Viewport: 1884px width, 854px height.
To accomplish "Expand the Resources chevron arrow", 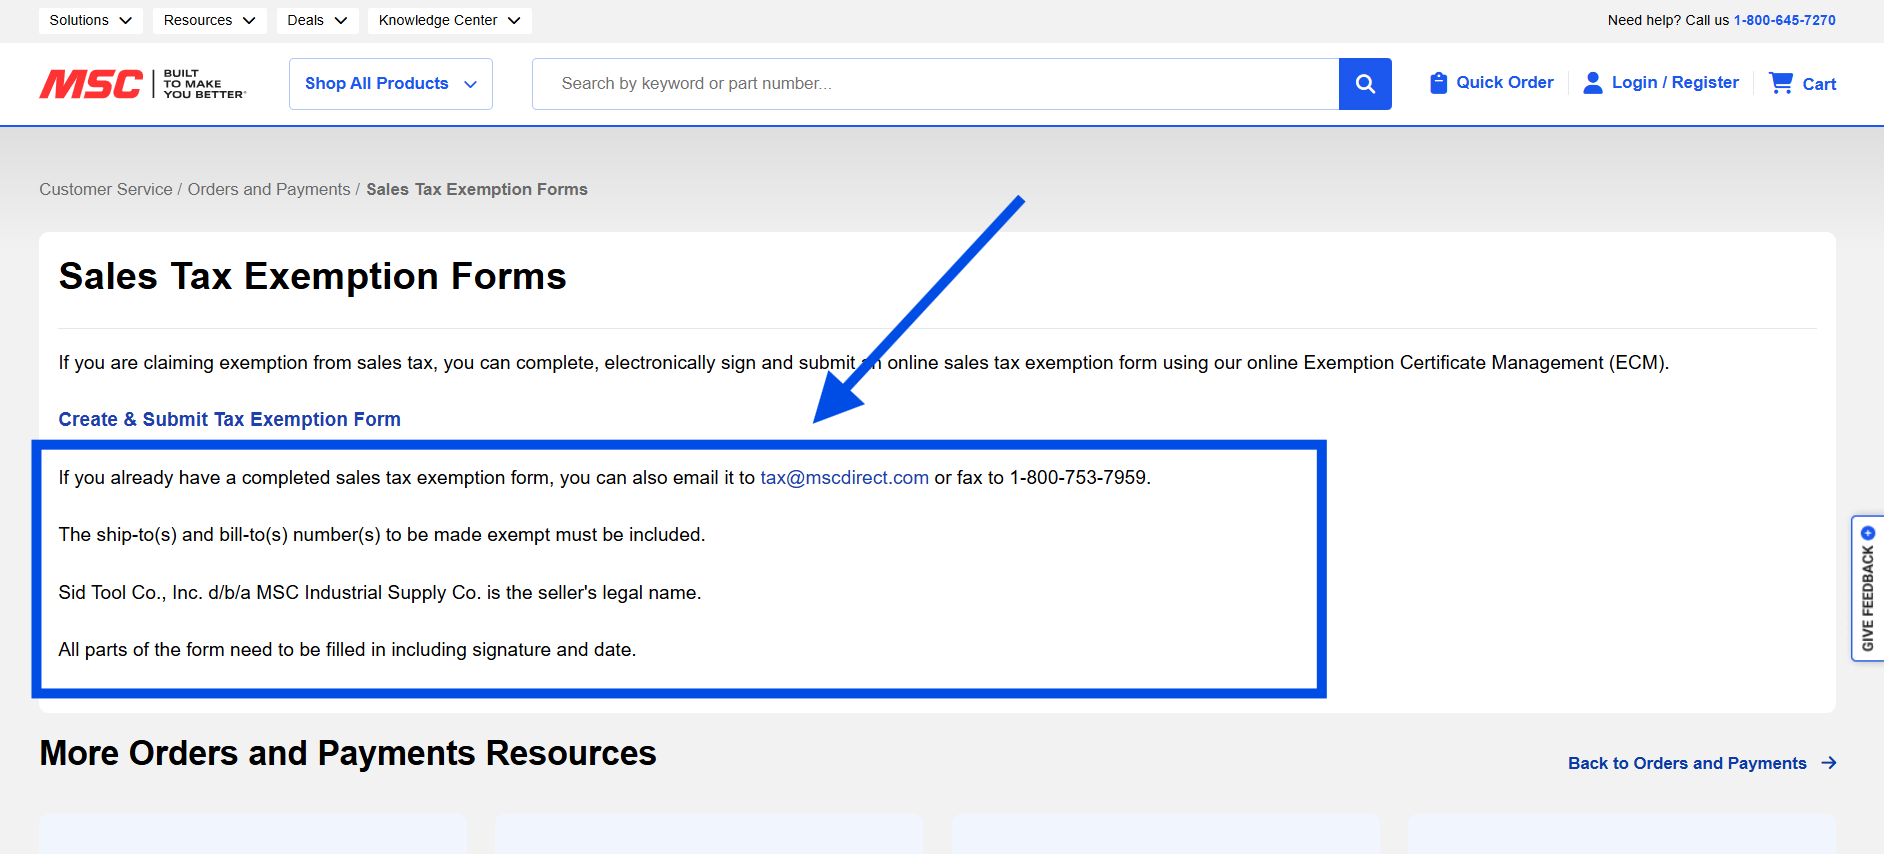I will click(x=249, y=20).
